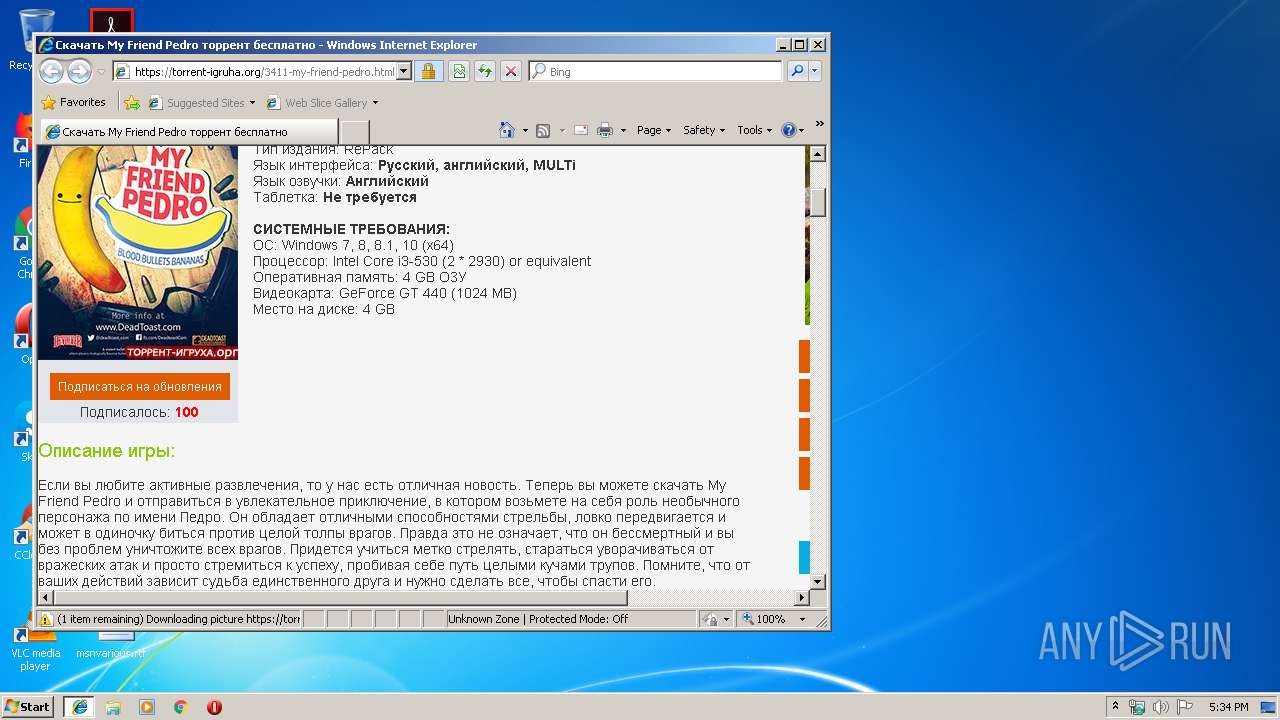Screen dimensions: 1280x720
Task: Click the Refresh page icon
Action: coord(484,72)
